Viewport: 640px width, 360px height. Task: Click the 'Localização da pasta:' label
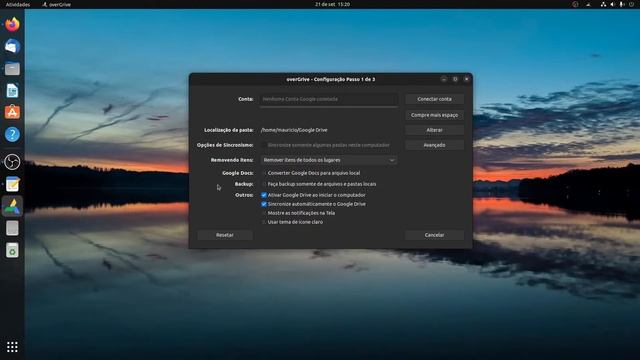coord(229,130)
